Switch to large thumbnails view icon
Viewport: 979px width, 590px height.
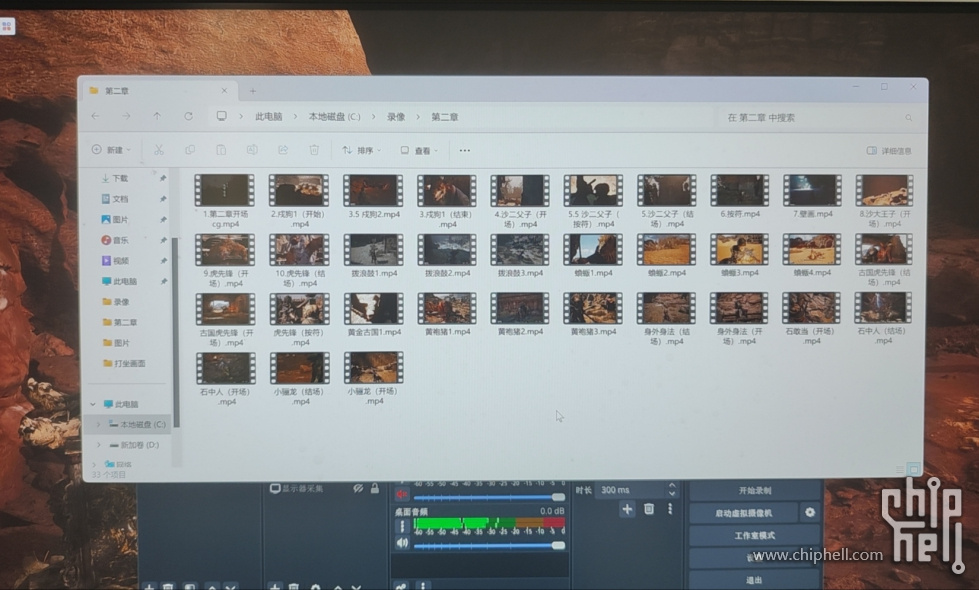(913, 469)
